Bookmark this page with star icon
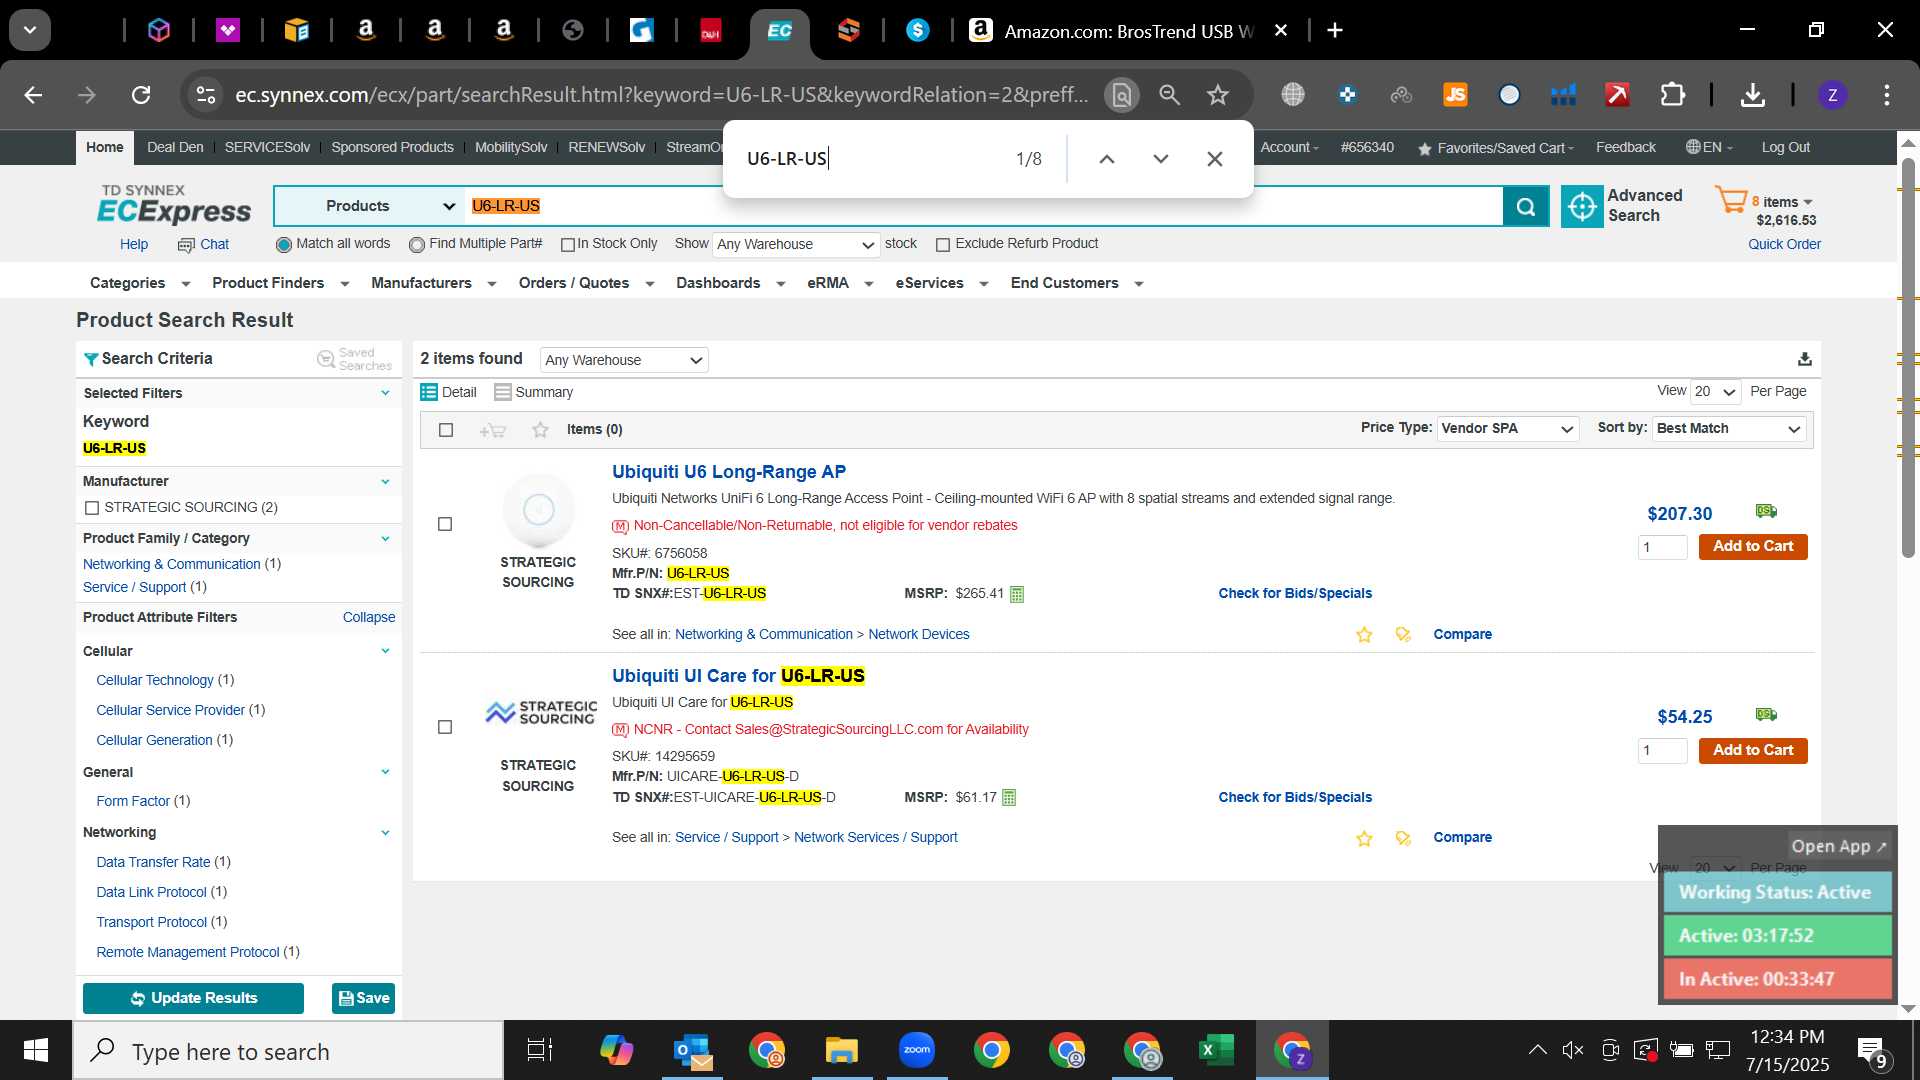The width and height of the screenshot is (1920, 1080). pos(1217,95)
